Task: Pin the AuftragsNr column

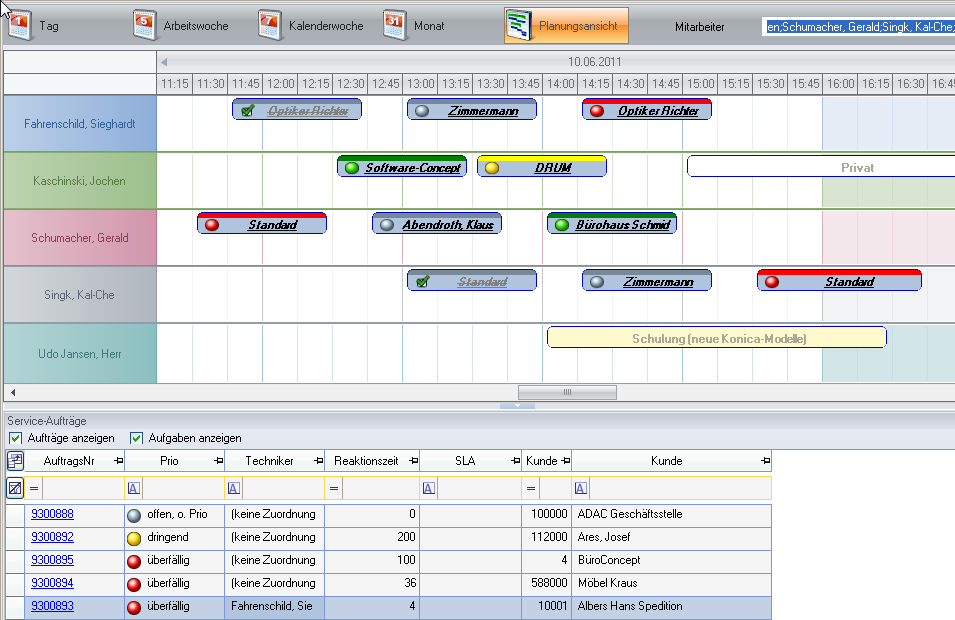Action: click(x=118, y=461)
